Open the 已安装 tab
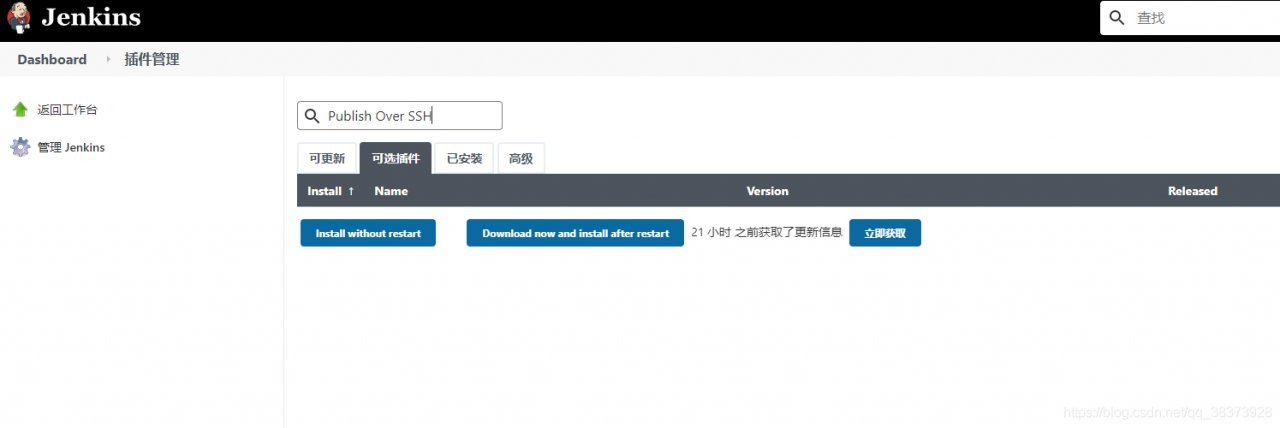Screen dimensions: 1280x428 [x=464, y=158]
